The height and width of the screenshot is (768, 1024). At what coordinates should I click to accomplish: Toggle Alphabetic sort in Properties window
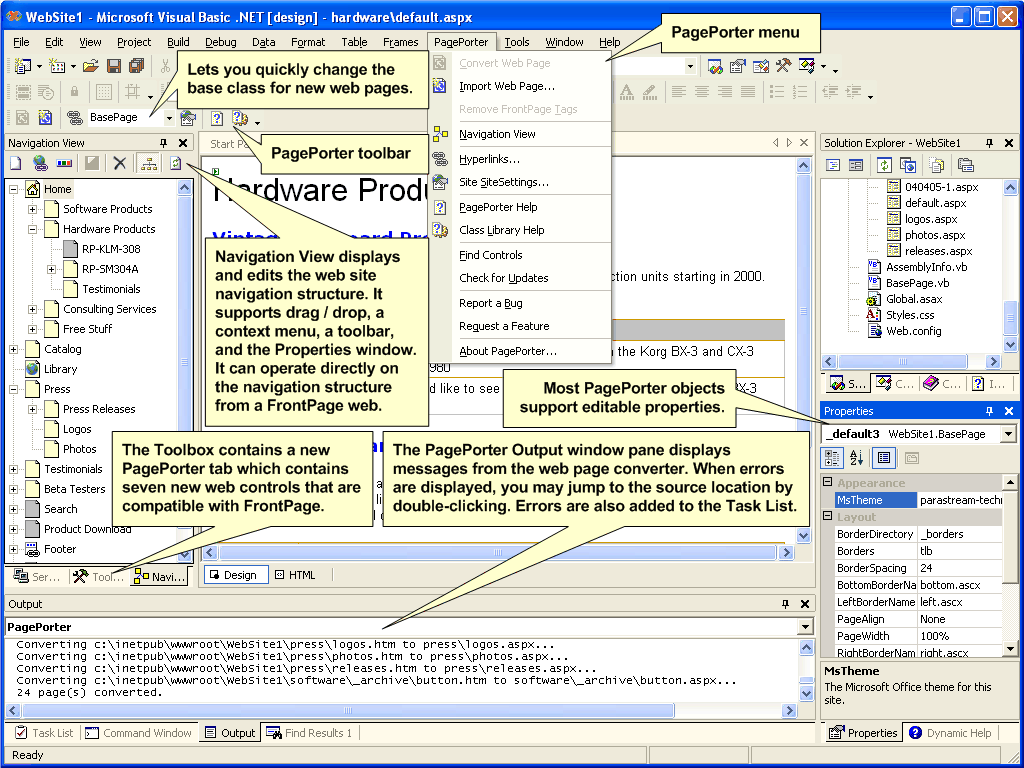coord(857,458)
